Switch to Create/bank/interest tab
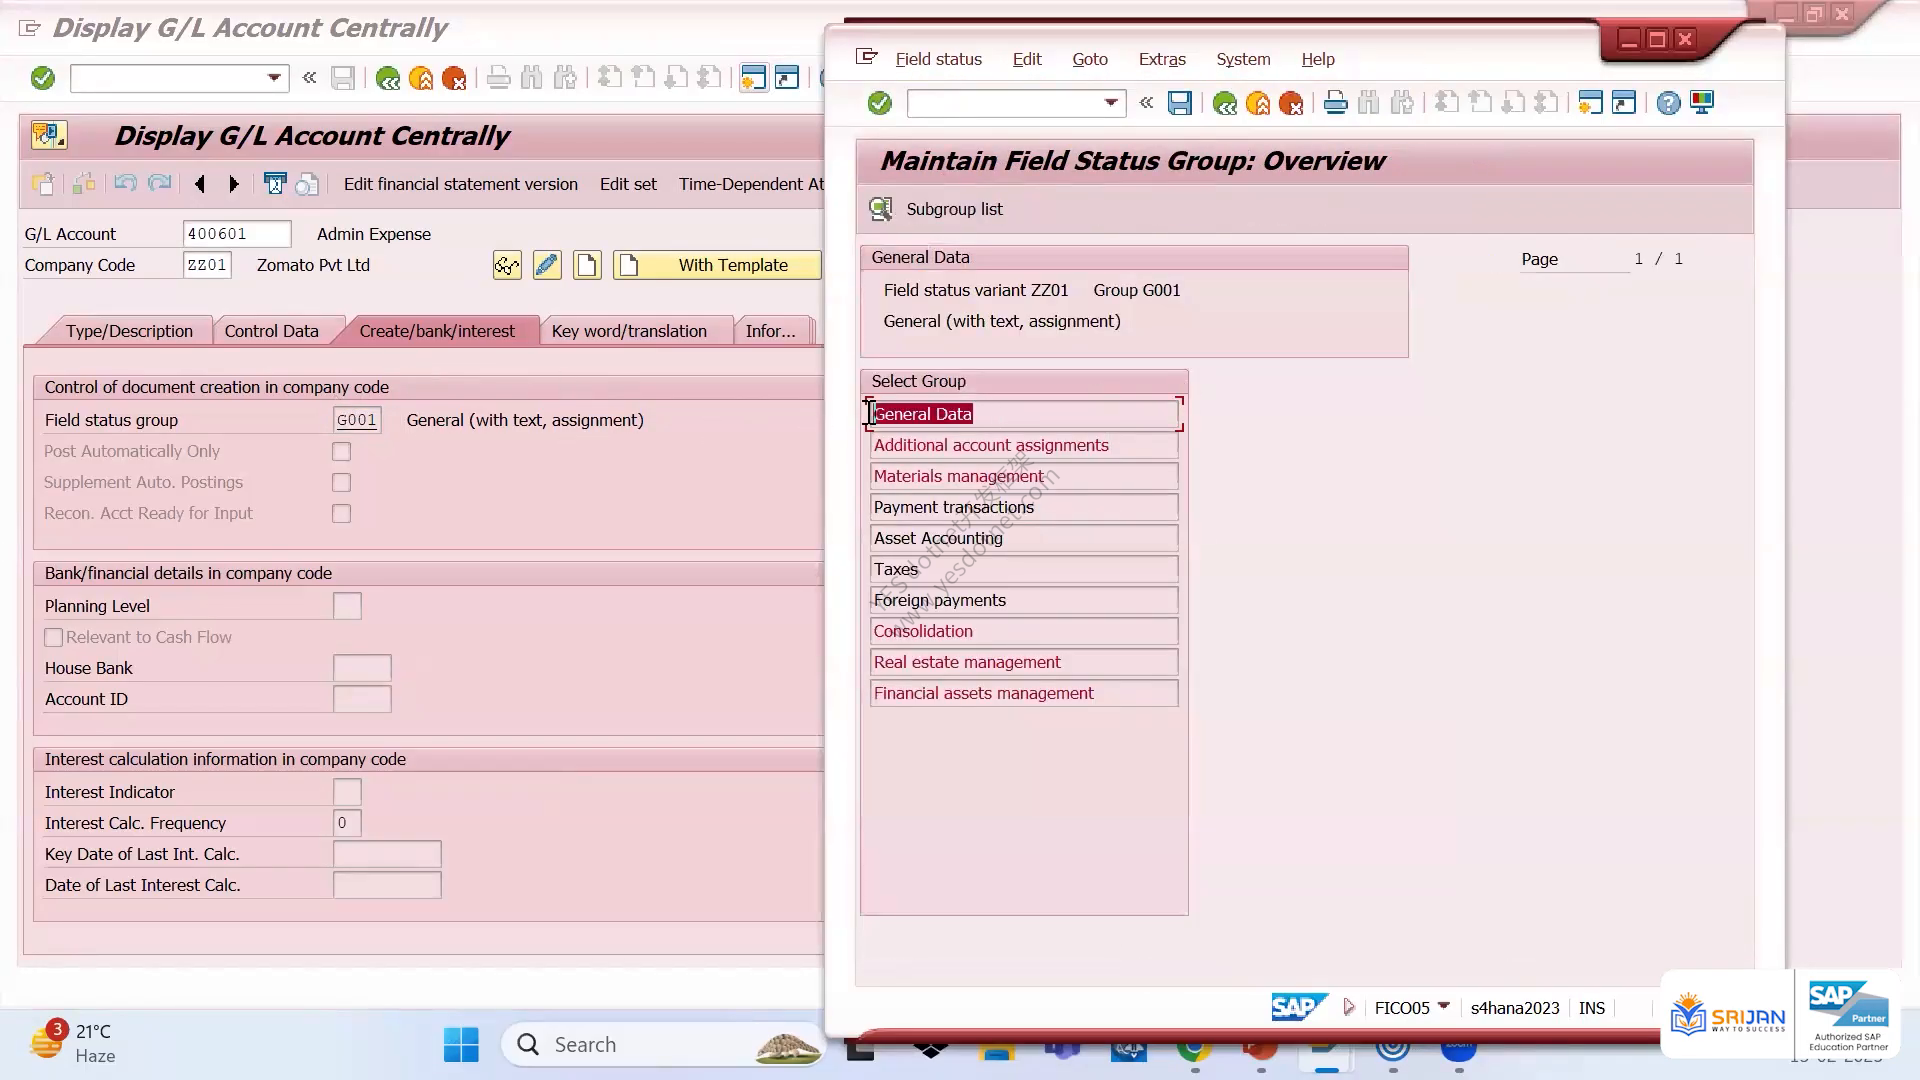Viewport: 1920px width, 1080px height. pyautogui.click(x=437, y=331)
